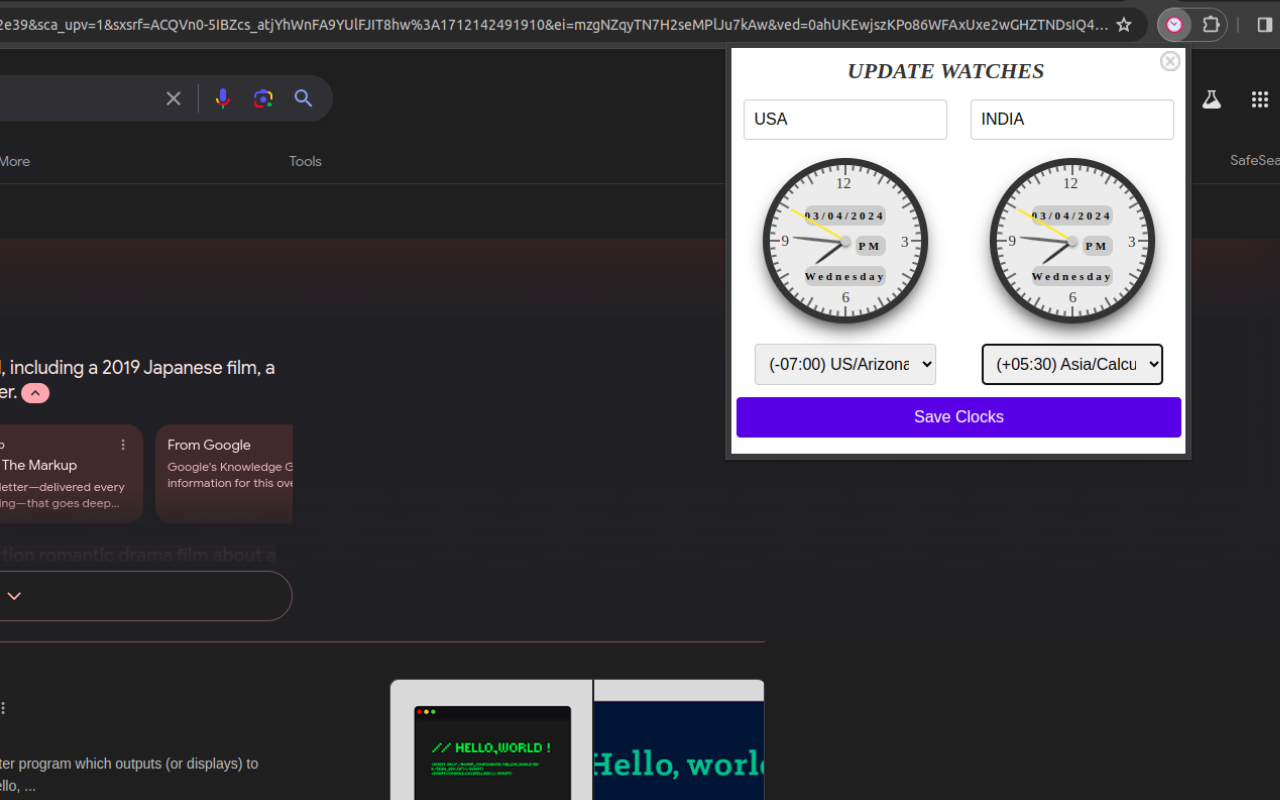Bookmark this page with the star icon
Screen dimensions: 1280x800
coord(1123,24)
